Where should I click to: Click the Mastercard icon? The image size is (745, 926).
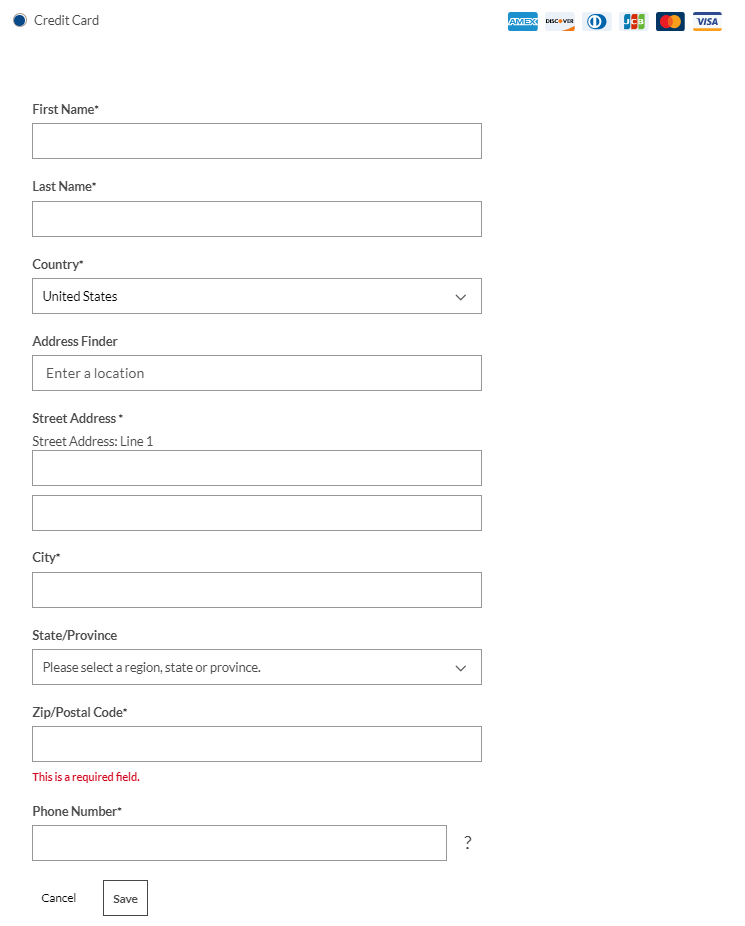point(670,21)
